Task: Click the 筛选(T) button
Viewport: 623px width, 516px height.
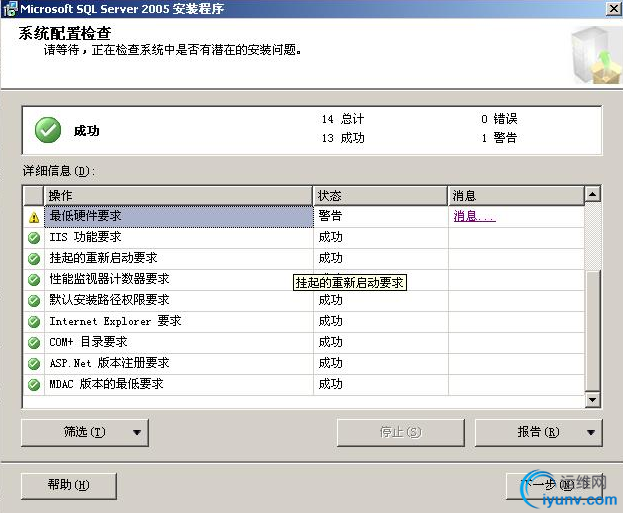Action: (x=85, y=433)
